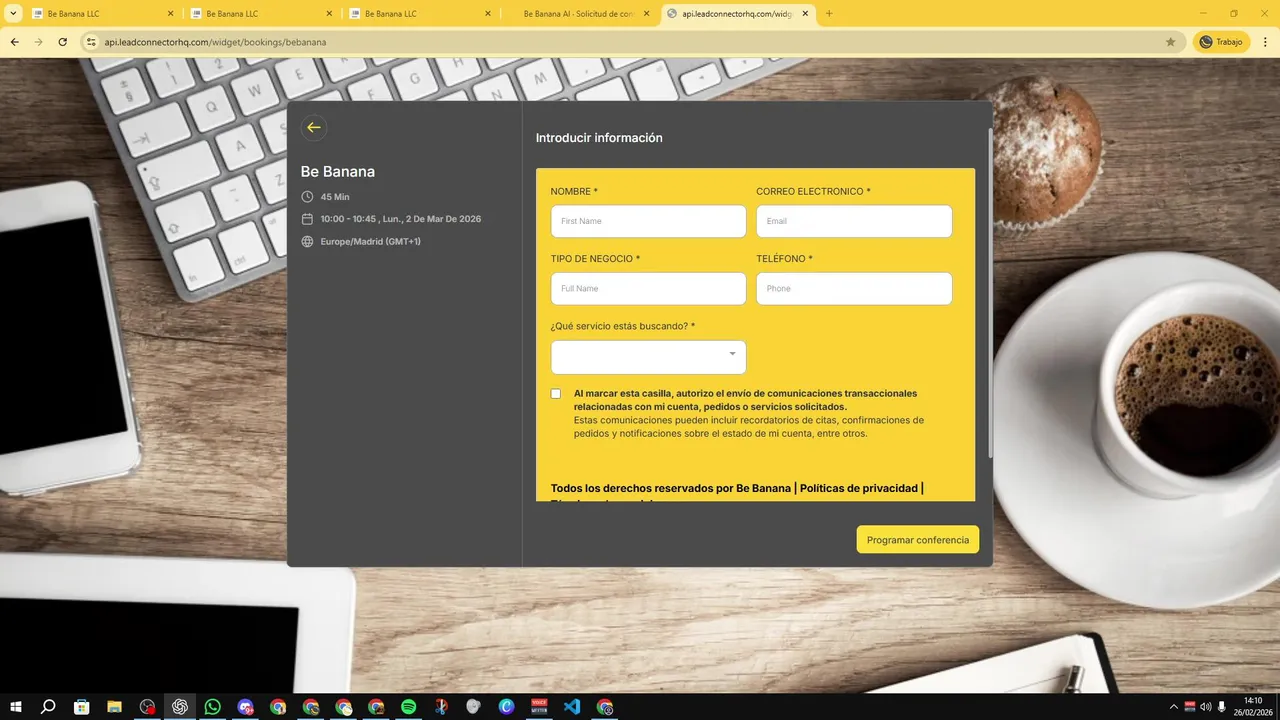Open Spotify from the taskbar
Screen dimensions: 1280x720
coord(408,706)
